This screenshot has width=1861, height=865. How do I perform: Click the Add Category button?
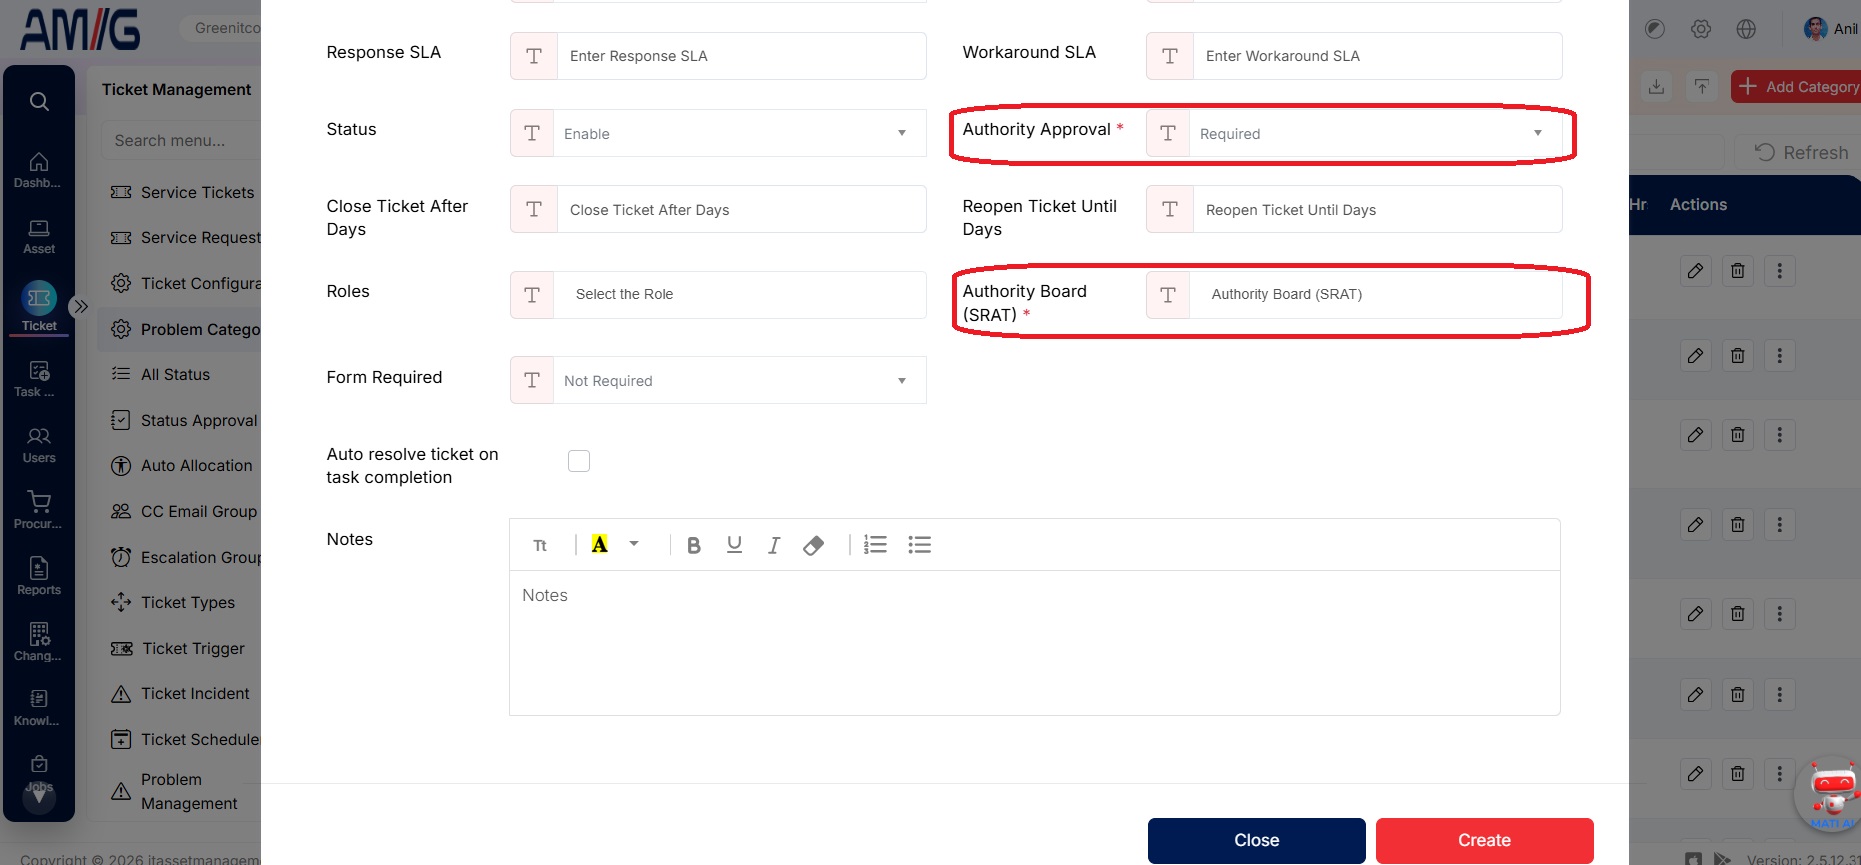1797,87
